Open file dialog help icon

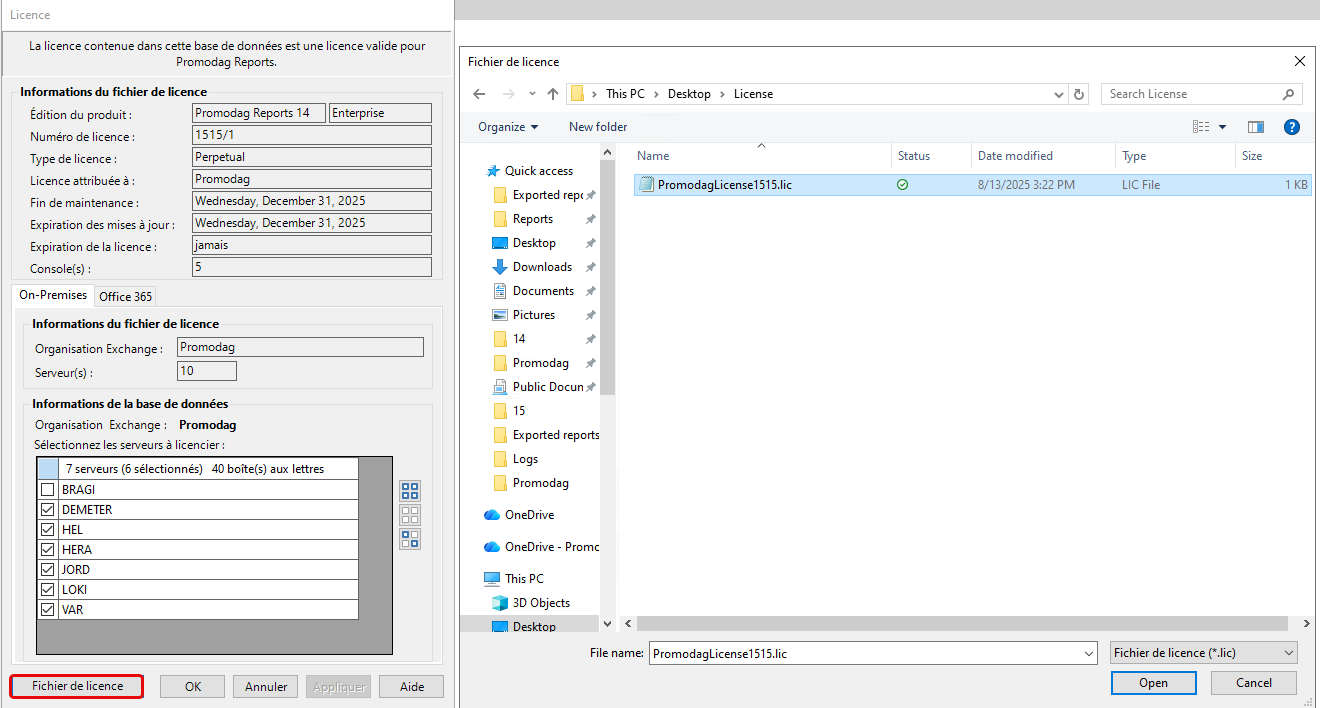click(x=1291, y=127)
